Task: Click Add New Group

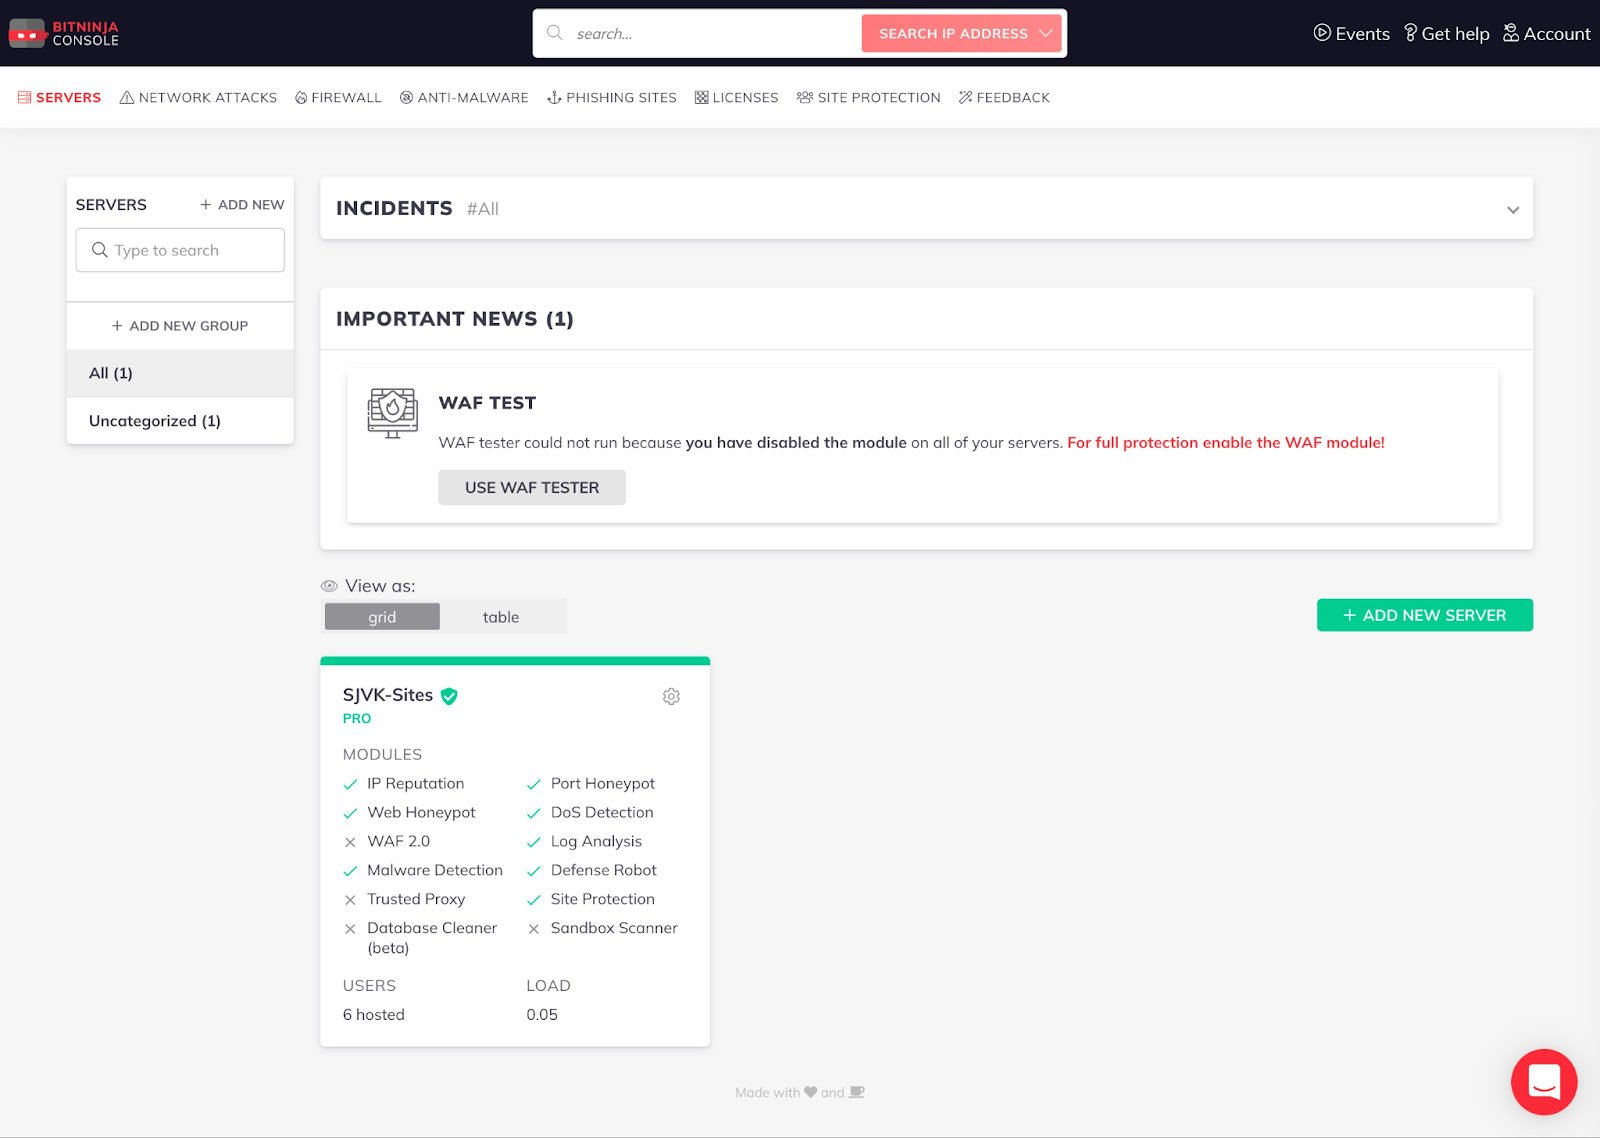Action: pos(180,326)
